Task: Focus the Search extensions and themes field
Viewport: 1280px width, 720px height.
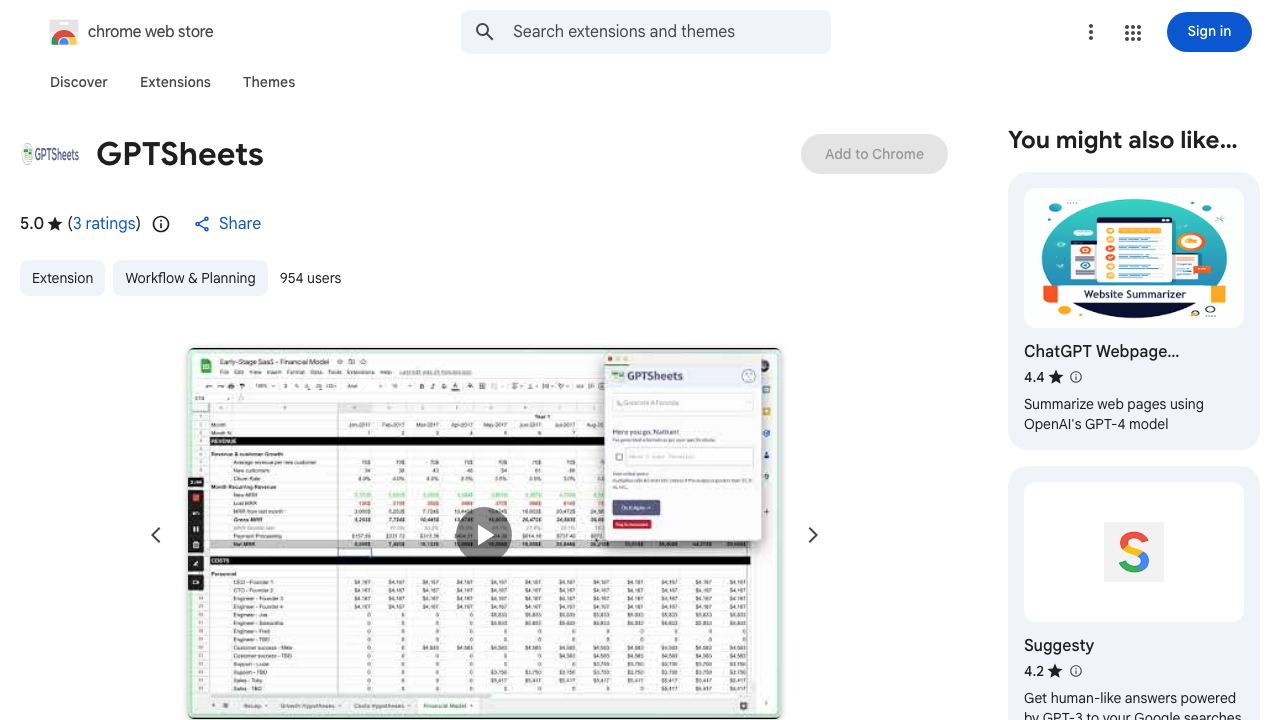Action: (646, 32)
